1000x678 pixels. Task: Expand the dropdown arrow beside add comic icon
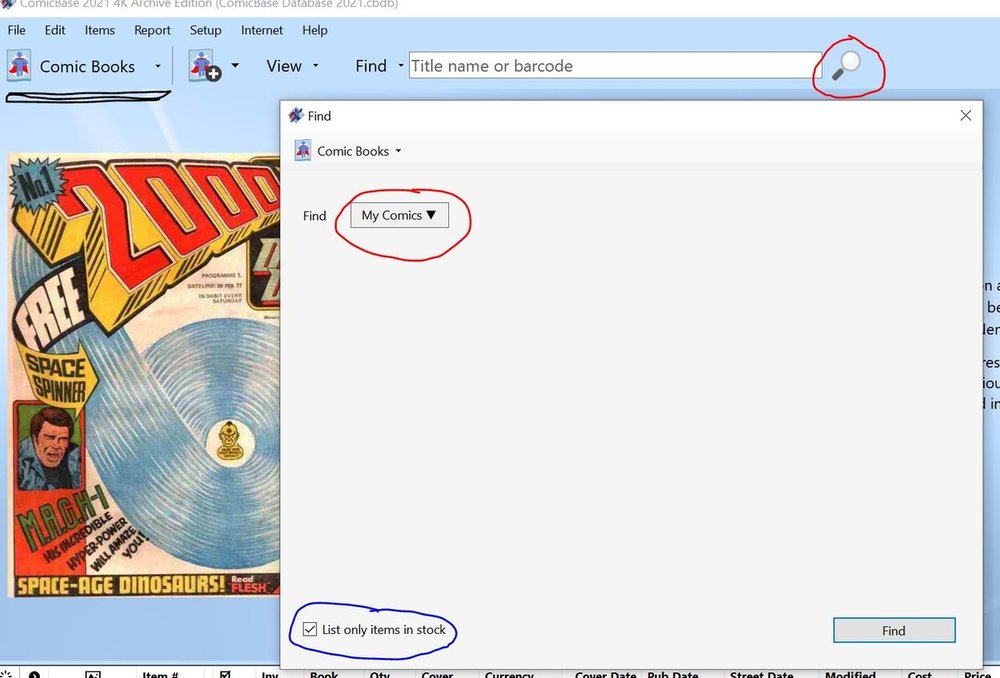[235, 66]
